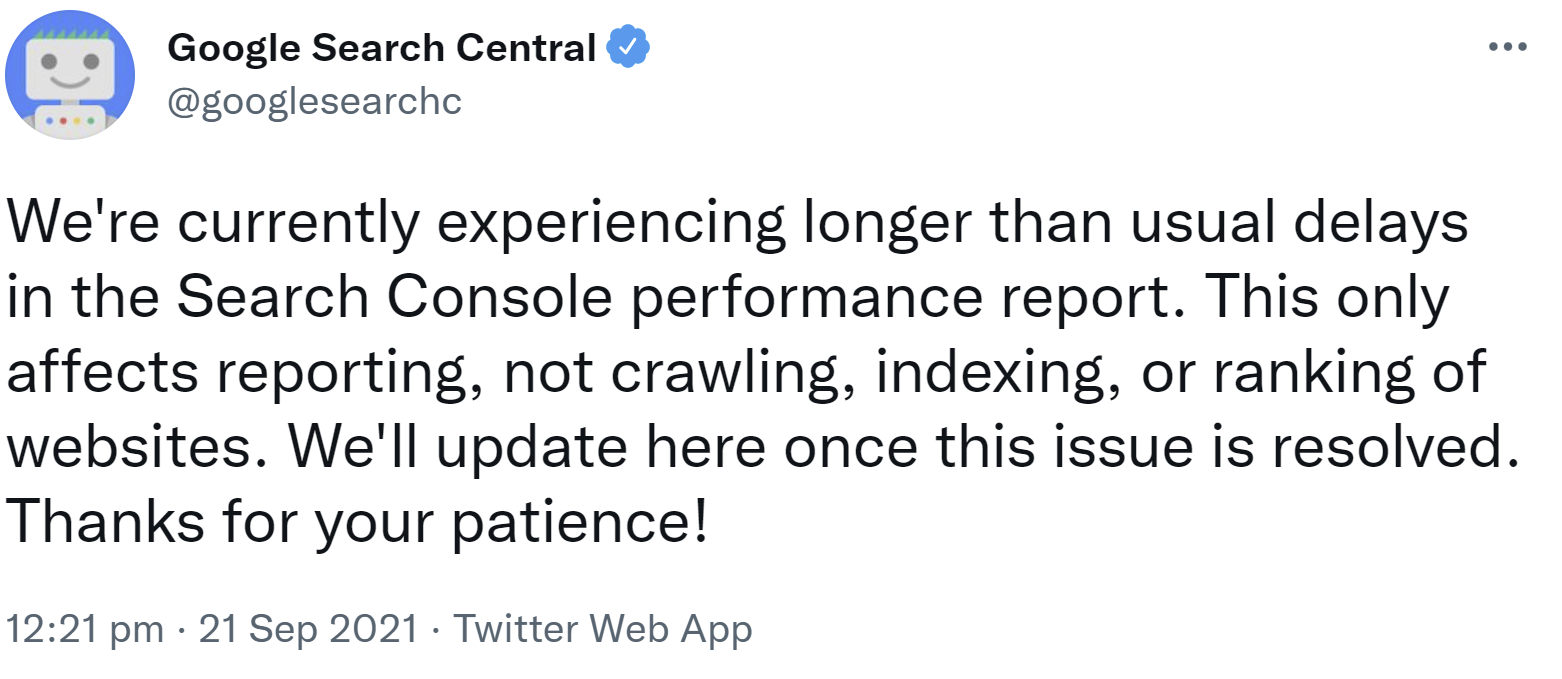Open the three-dot More options menu
The image size is (1562, 679).
click(x=1507, y=47)
